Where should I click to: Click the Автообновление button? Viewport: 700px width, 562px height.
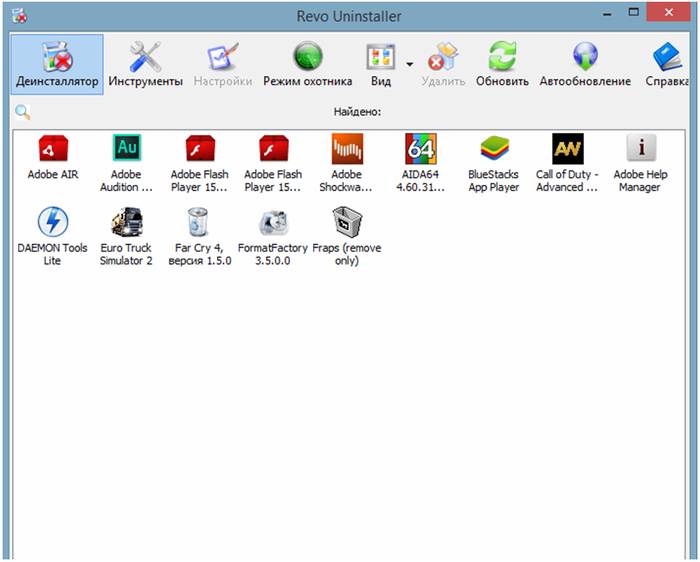coord(585,64)
